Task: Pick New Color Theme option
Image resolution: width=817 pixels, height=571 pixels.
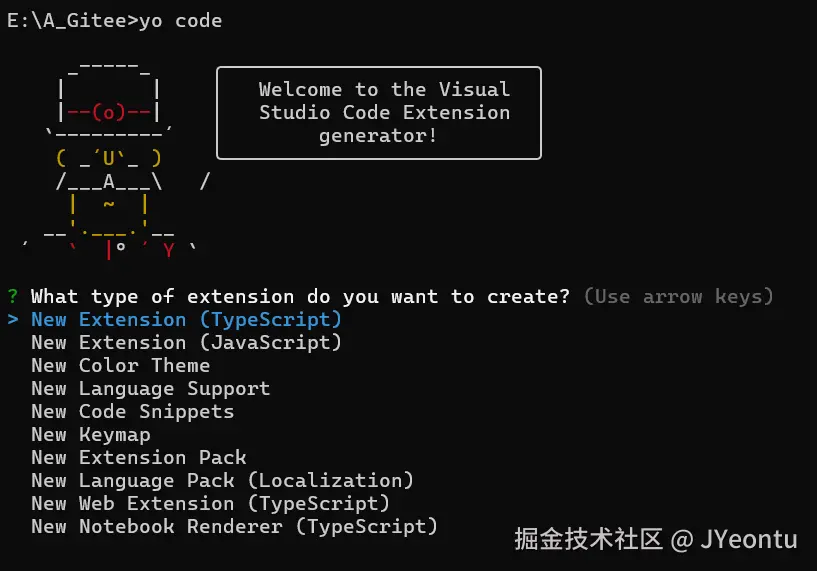Action: (x=120, y=366)
